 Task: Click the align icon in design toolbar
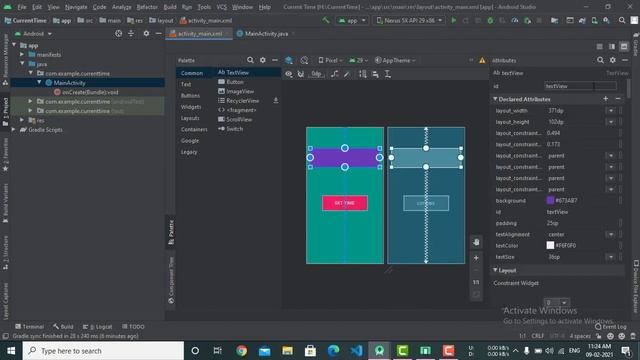click(x=375, y=74)
